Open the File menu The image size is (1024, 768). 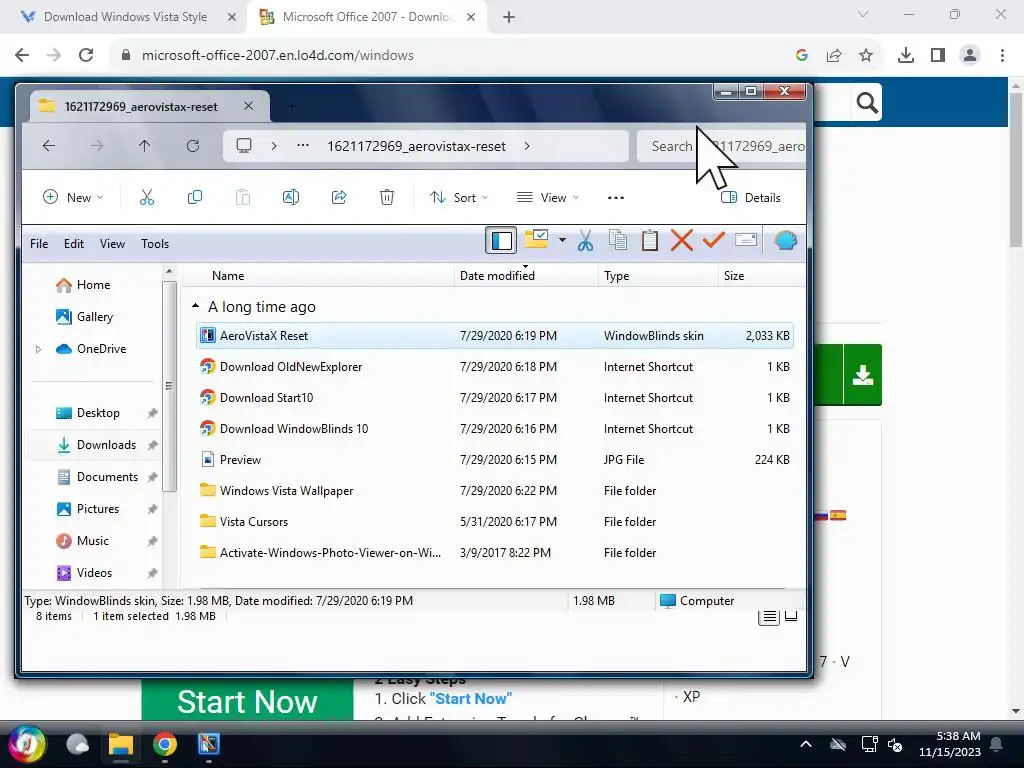click(x=39, y=244)
